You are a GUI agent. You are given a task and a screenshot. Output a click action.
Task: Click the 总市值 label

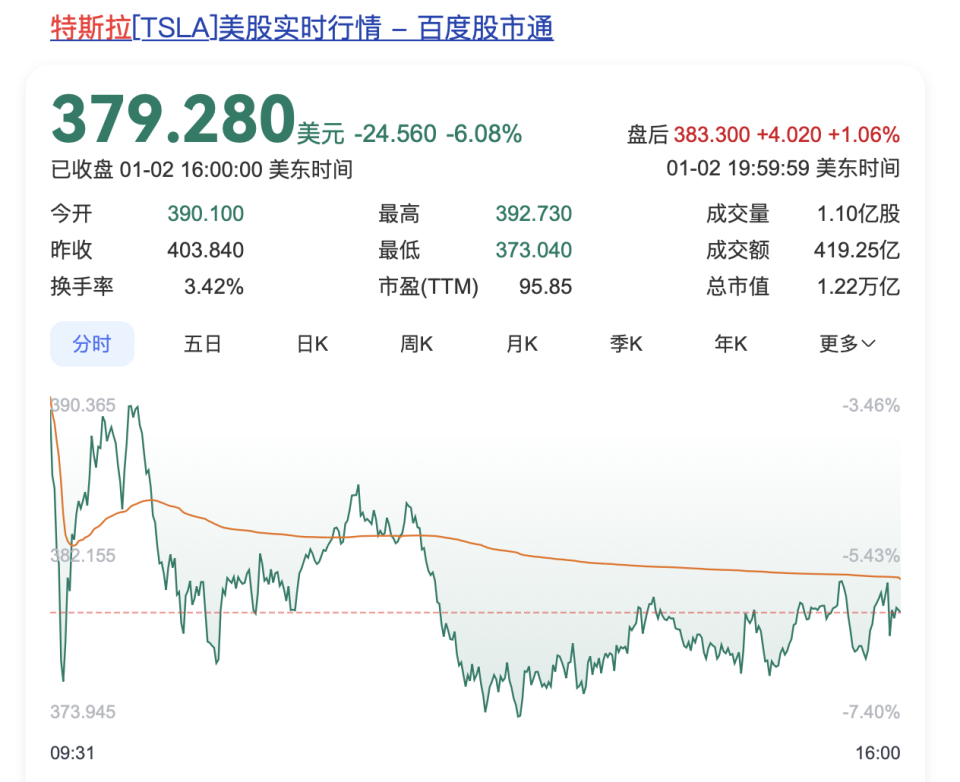point(738,287)
